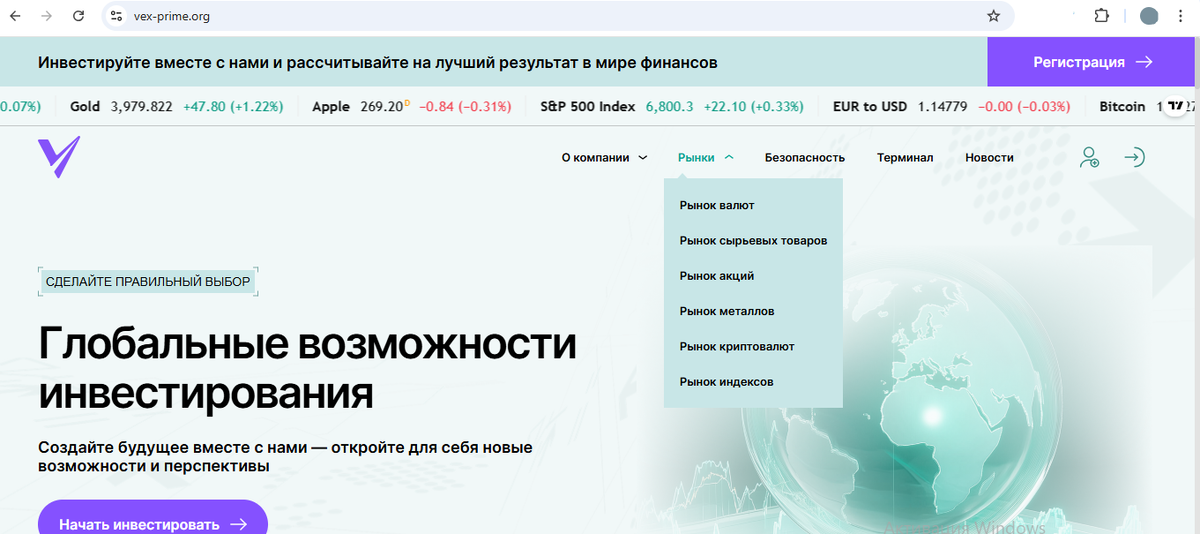Click the TradingView logo on ticker

[1177, 106]
